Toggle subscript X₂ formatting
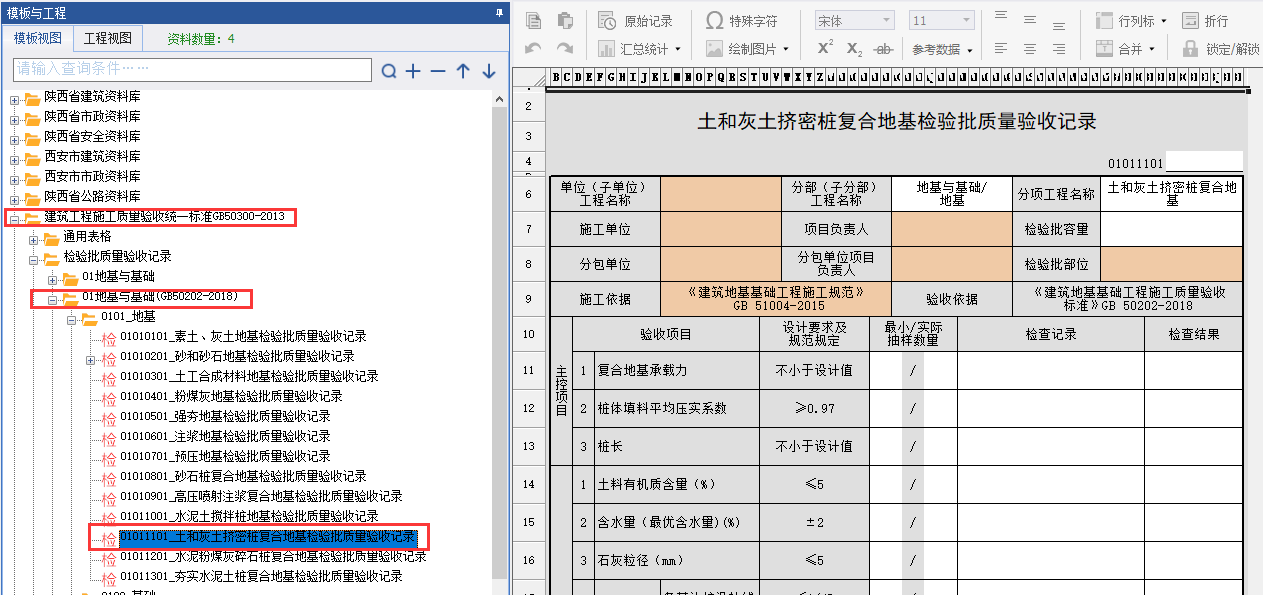This screenshot has width=1263, height=595. [854, 48]
